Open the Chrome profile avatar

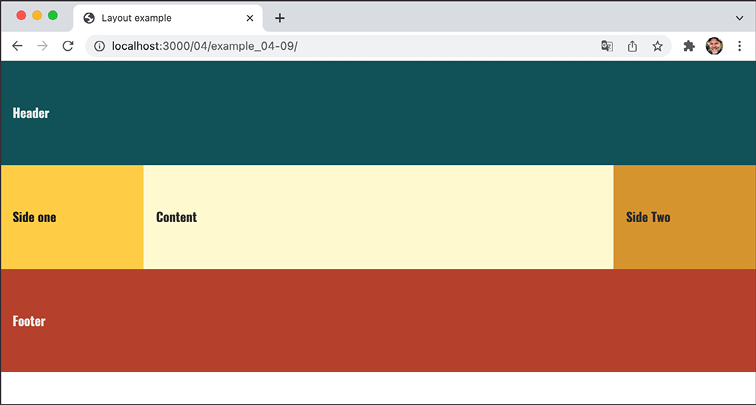714,46
